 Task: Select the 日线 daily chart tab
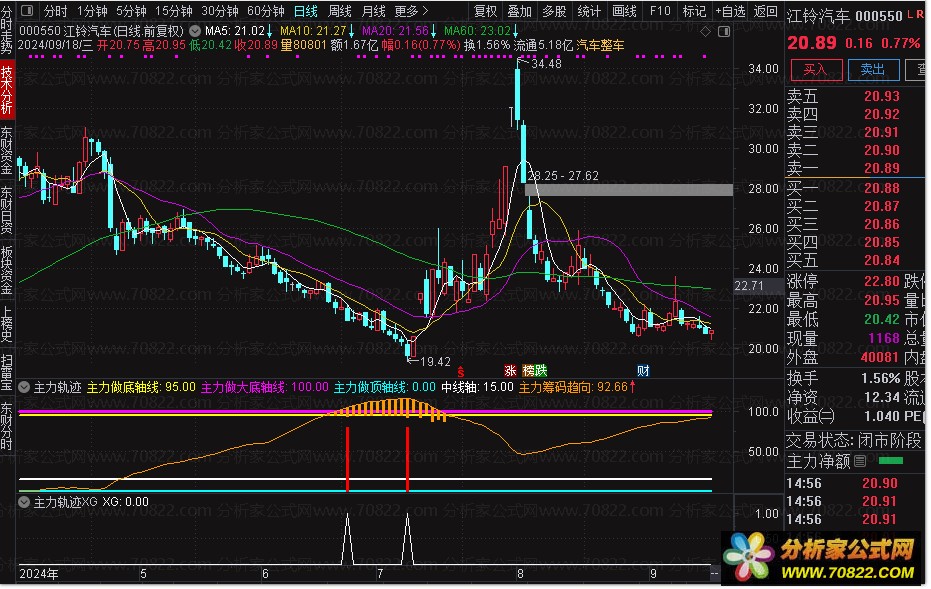[306, 11]
